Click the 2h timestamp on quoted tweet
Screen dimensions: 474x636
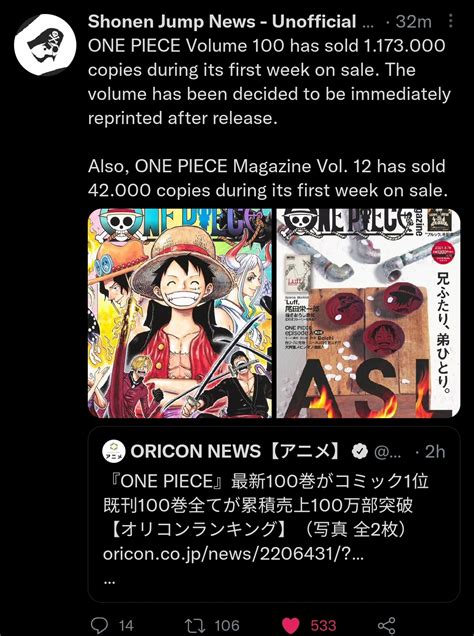click(x=434, y=451)
